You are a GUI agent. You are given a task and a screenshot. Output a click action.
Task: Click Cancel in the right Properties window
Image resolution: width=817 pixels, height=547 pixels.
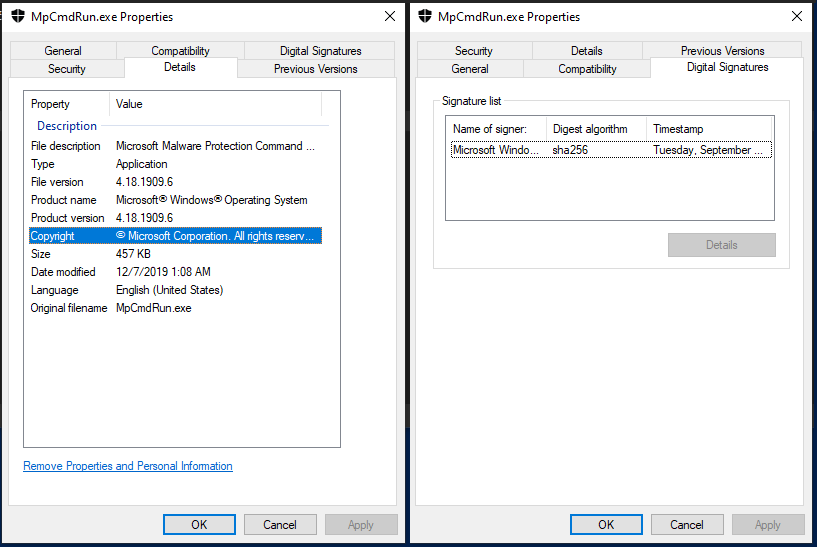[687, 524]
